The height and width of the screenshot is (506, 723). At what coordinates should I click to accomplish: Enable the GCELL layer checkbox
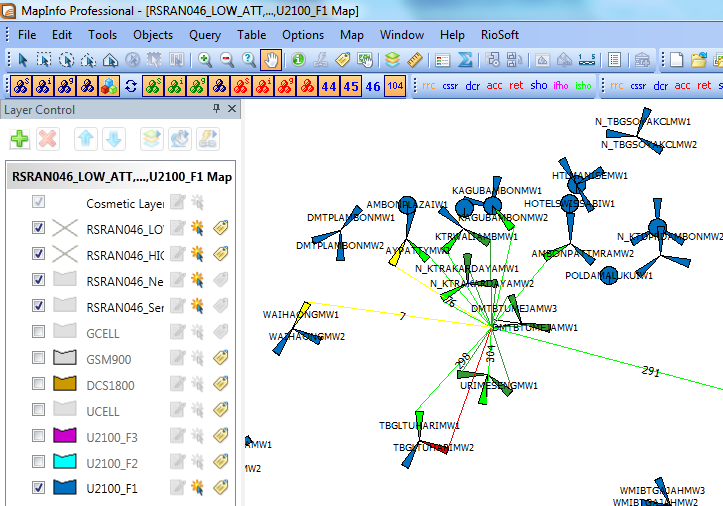click(x=38, y=332)
